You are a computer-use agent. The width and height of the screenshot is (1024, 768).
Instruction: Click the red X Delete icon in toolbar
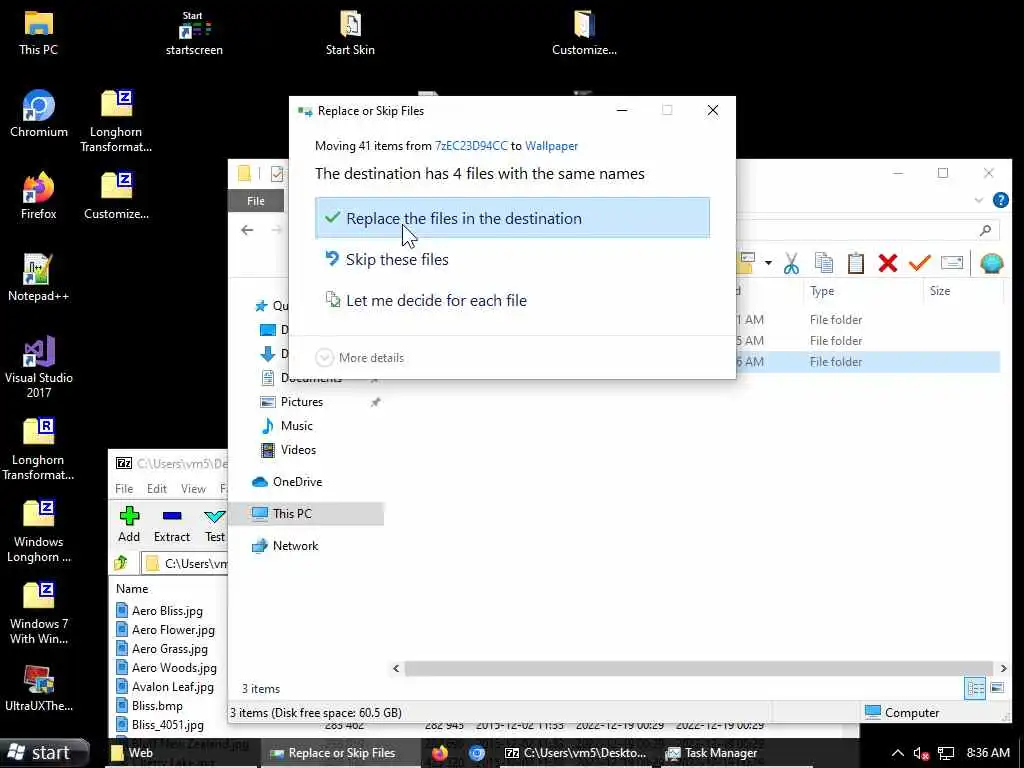(x=888, y=263)
